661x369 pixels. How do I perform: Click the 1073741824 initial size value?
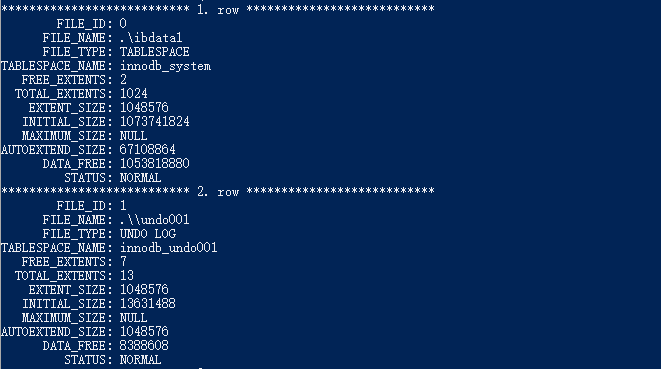pos(154,122)
